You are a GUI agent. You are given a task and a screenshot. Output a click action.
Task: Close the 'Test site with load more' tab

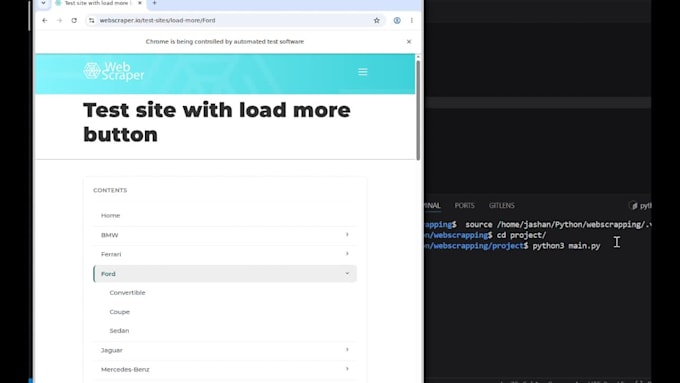140,3
